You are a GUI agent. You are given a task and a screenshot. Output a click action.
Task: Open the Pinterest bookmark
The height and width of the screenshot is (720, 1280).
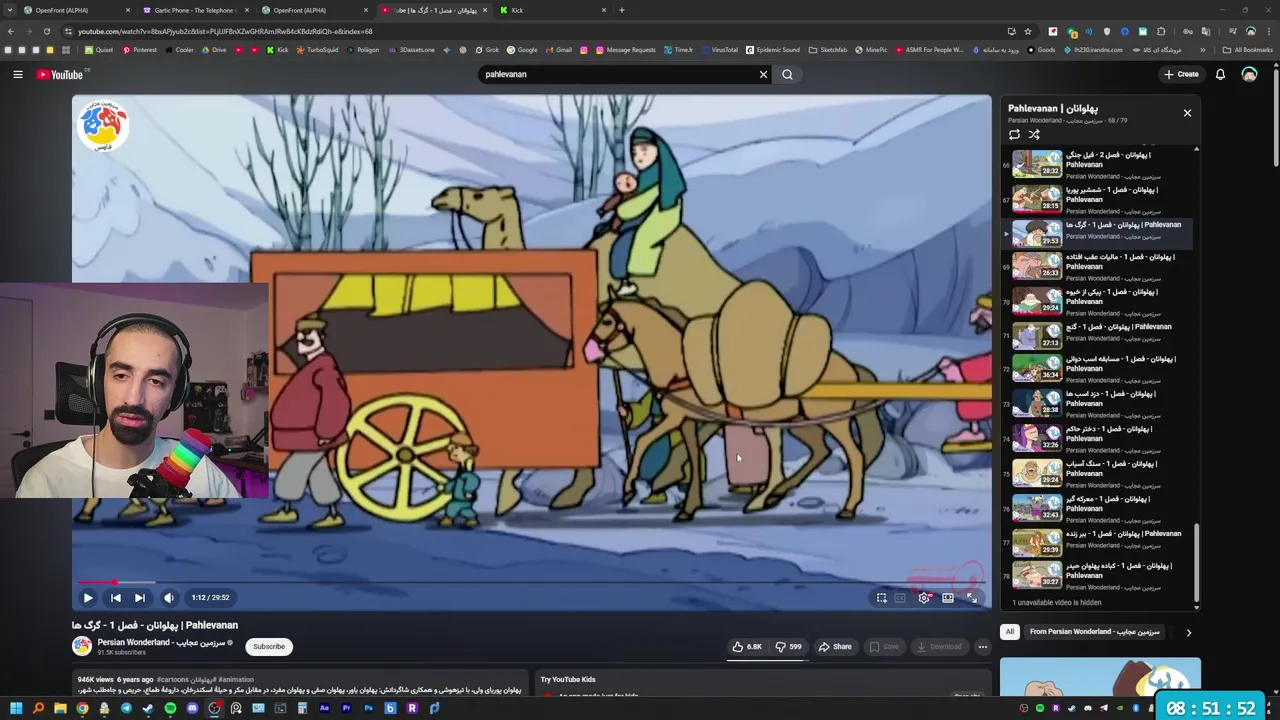139,50
